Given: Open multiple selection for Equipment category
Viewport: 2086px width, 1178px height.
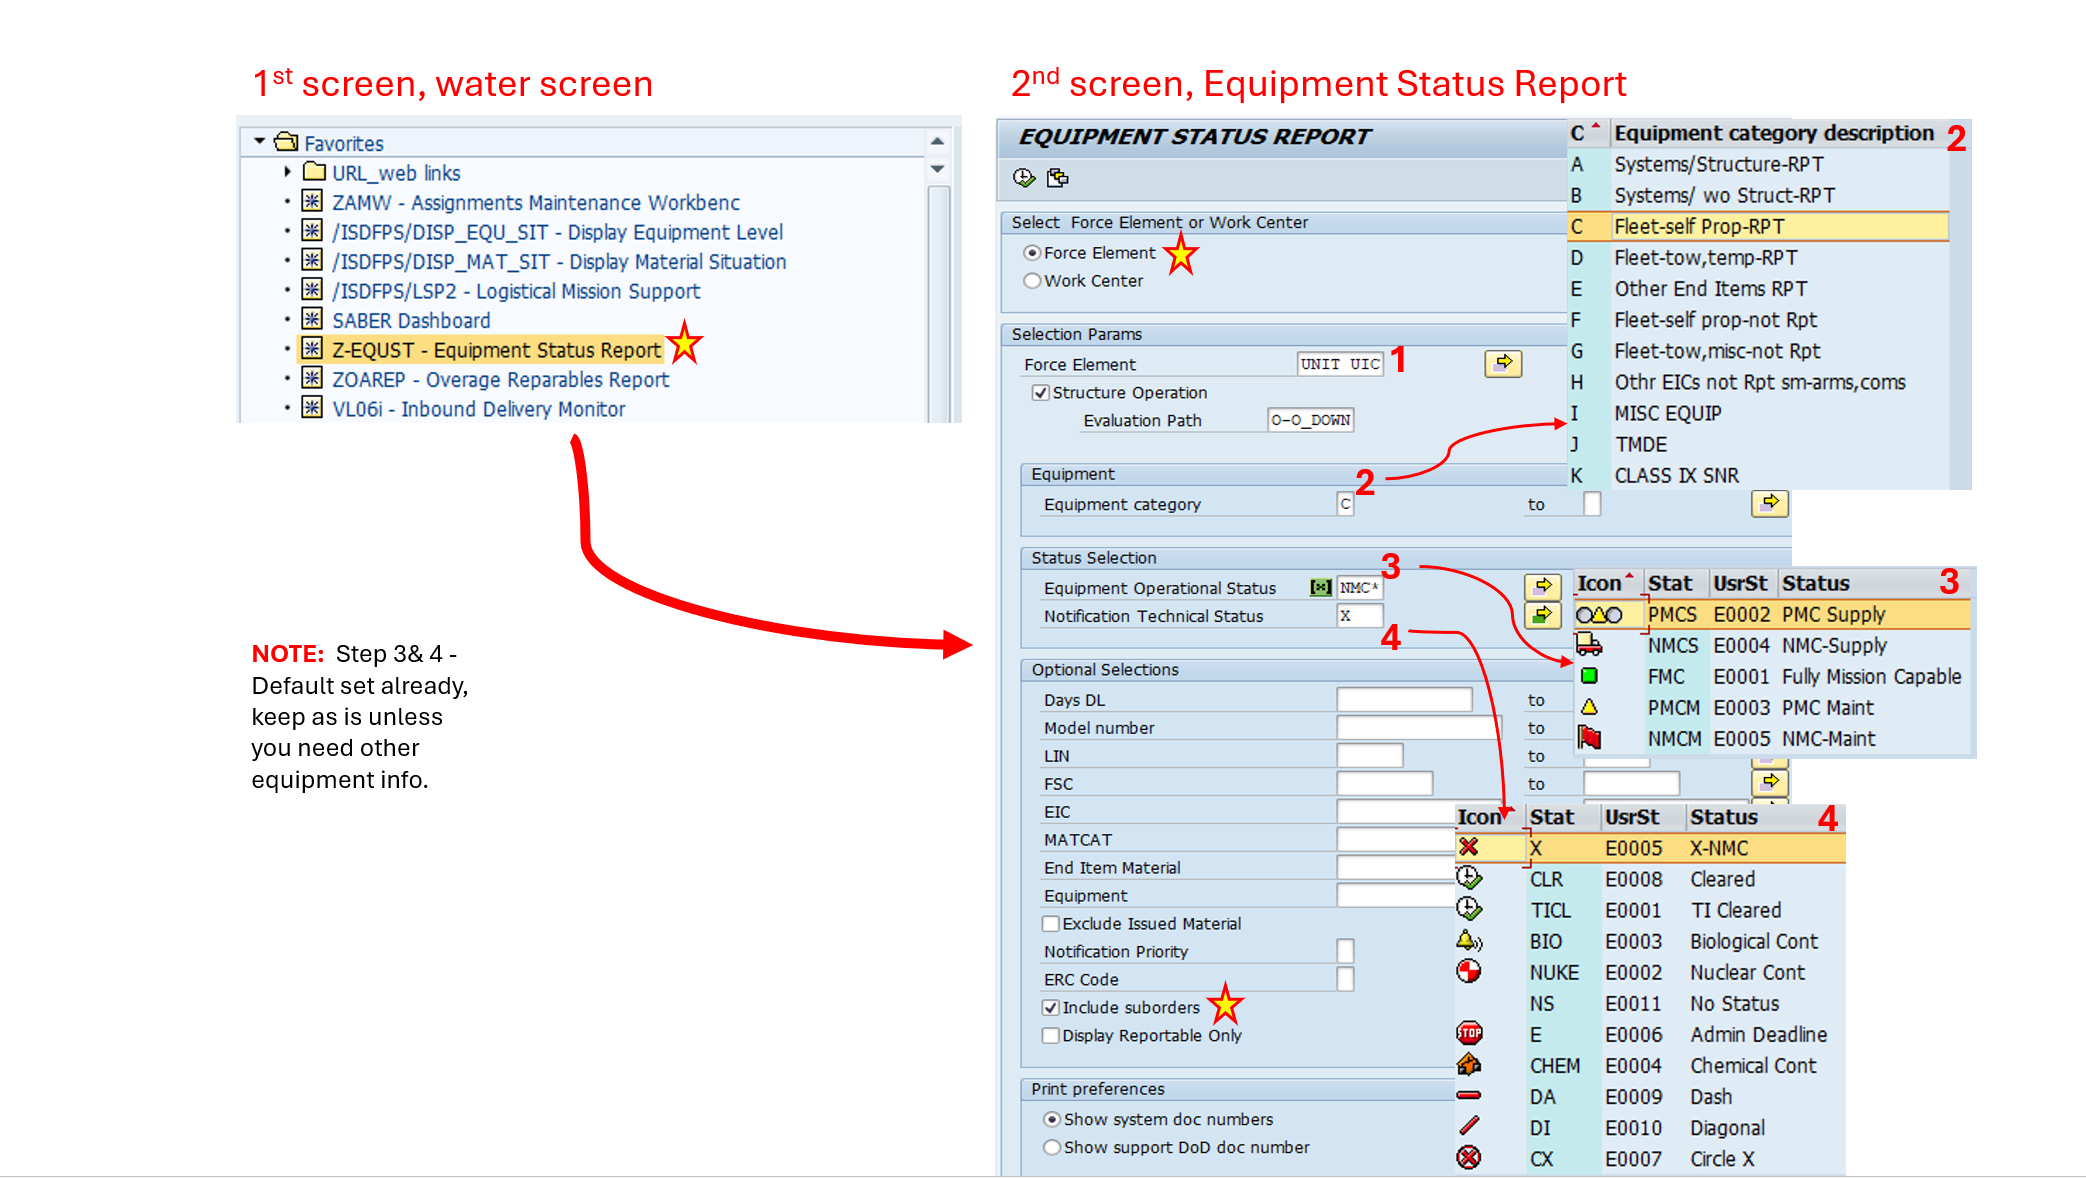Looking at the screenshot, I should point(1770,503).
